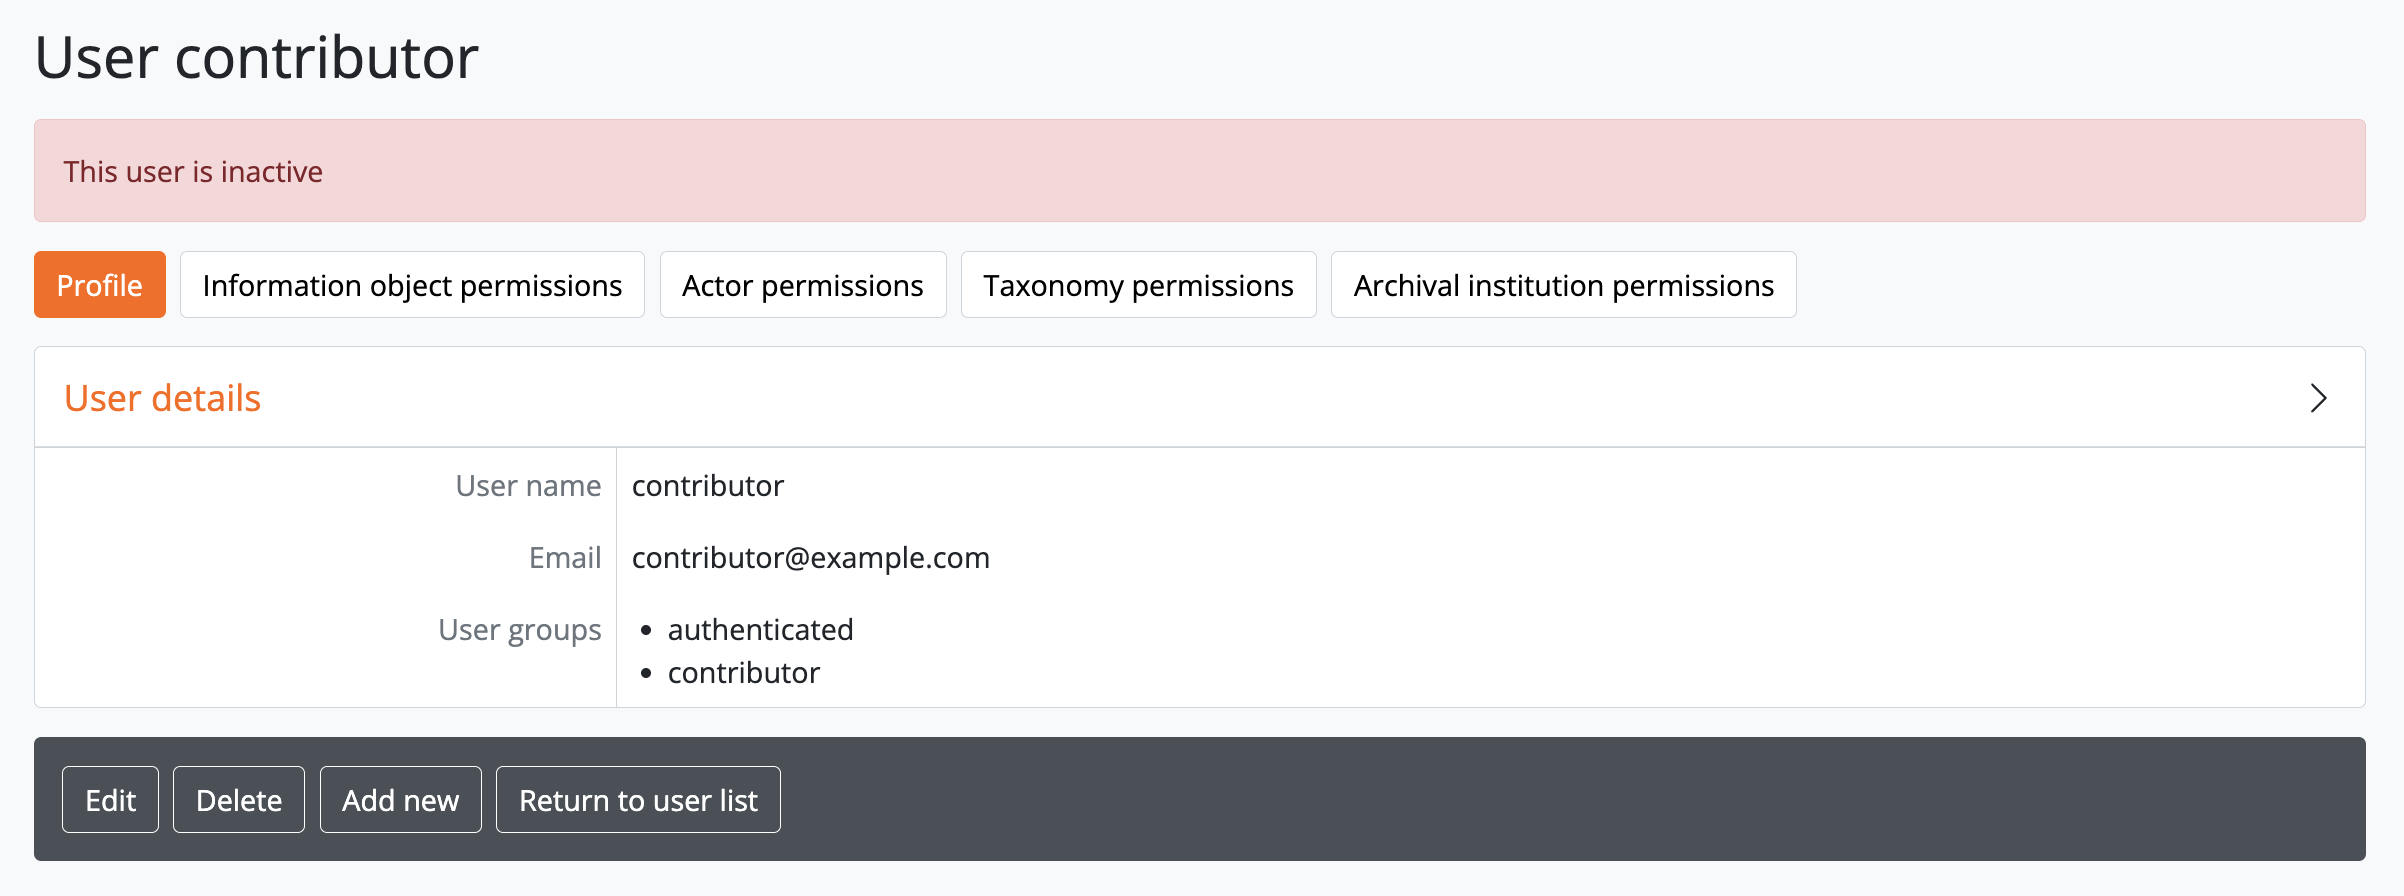The width and height of the screenshot is (2404, 896).
Task: Click the 'User groups' field label
Action: [x=520, y=630]
